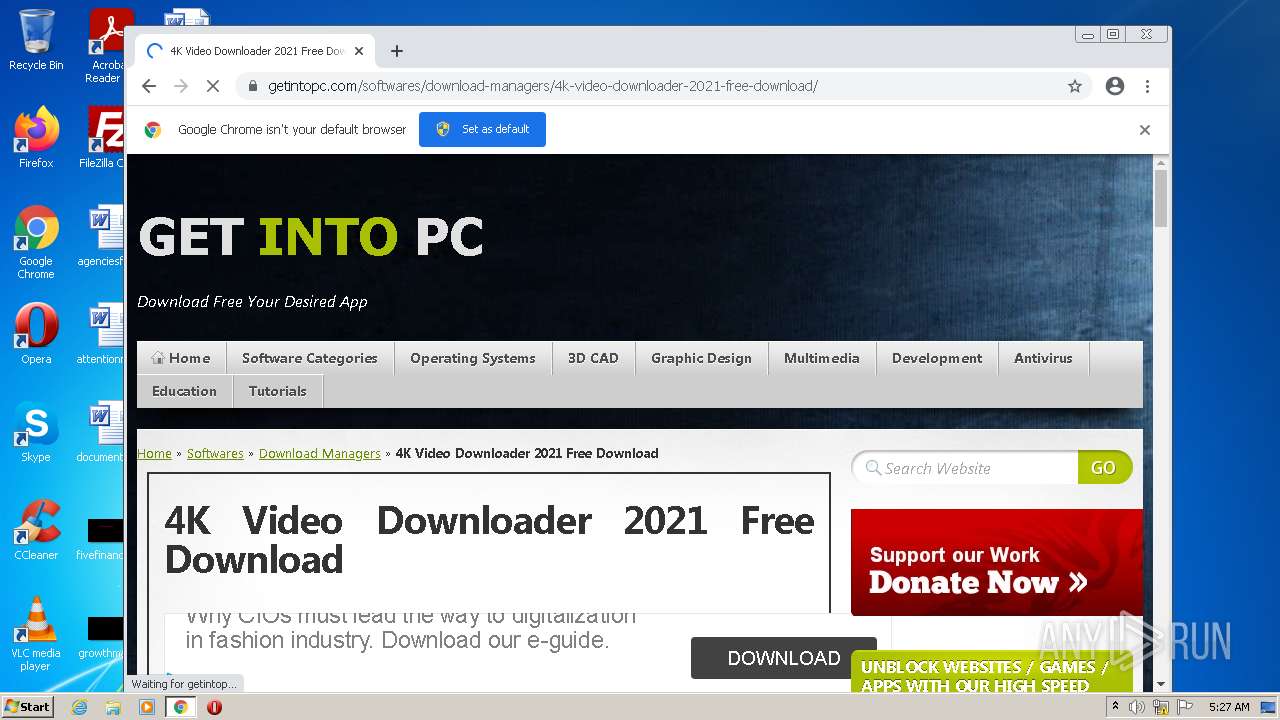Open the Development menu item

[x=937, y=358]
